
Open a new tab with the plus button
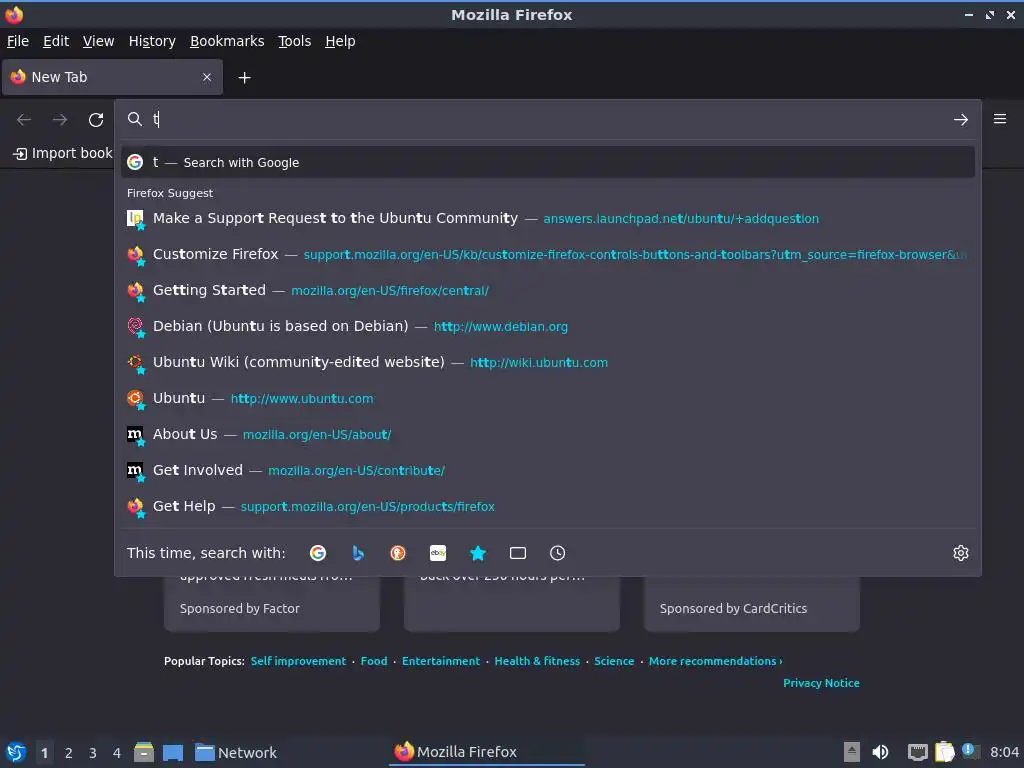point(244,78)
